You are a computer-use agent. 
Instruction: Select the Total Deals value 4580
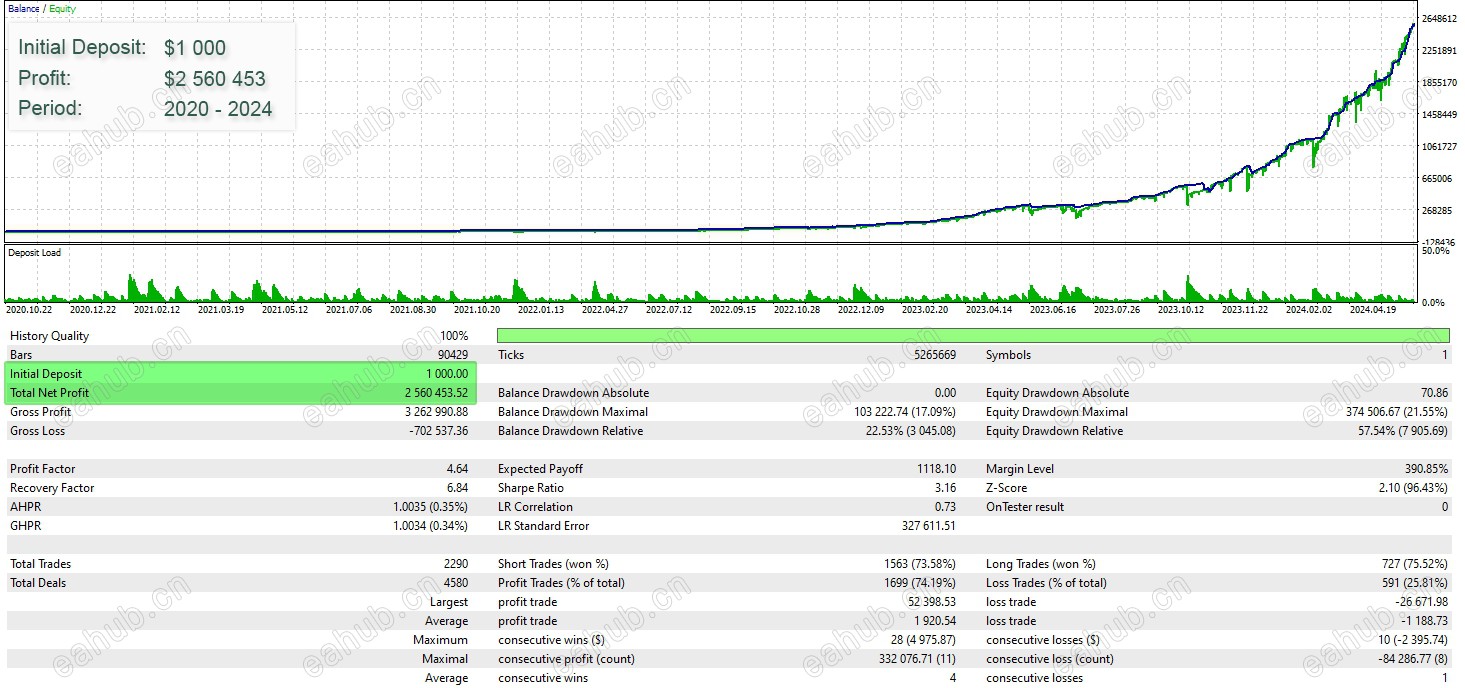coord(456,583)
